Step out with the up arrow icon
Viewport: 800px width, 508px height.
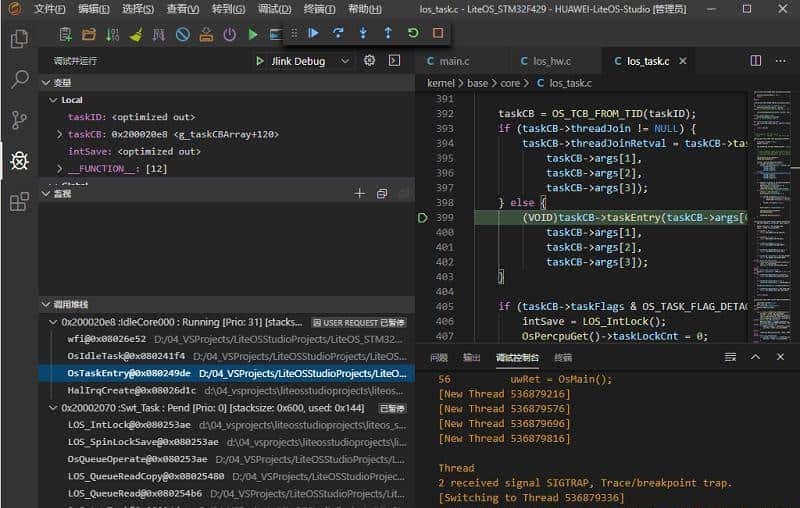tap(388, 33)
